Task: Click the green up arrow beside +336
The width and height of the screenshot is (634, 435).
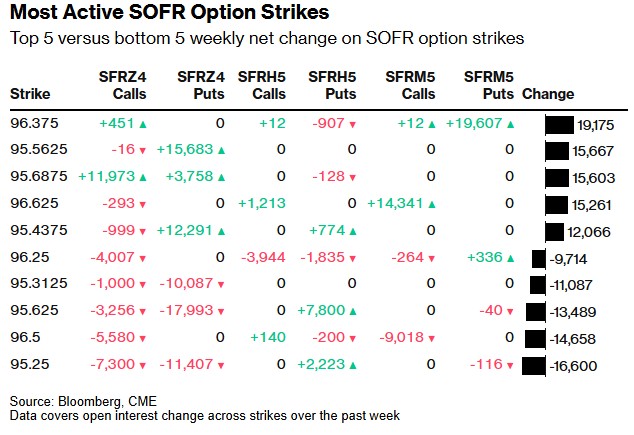Action: click(510, 256)
